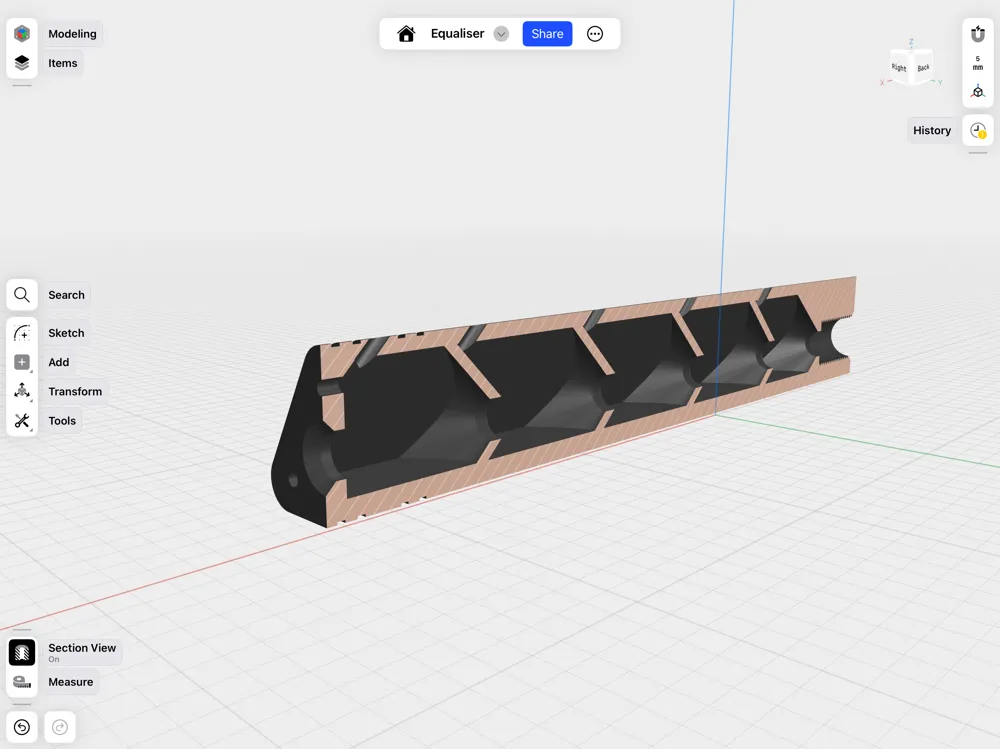Toggle the perspective view cube icon
The width and height of the screenshot is (1000, 749).
pyautogui.click(x=978, y=92)
